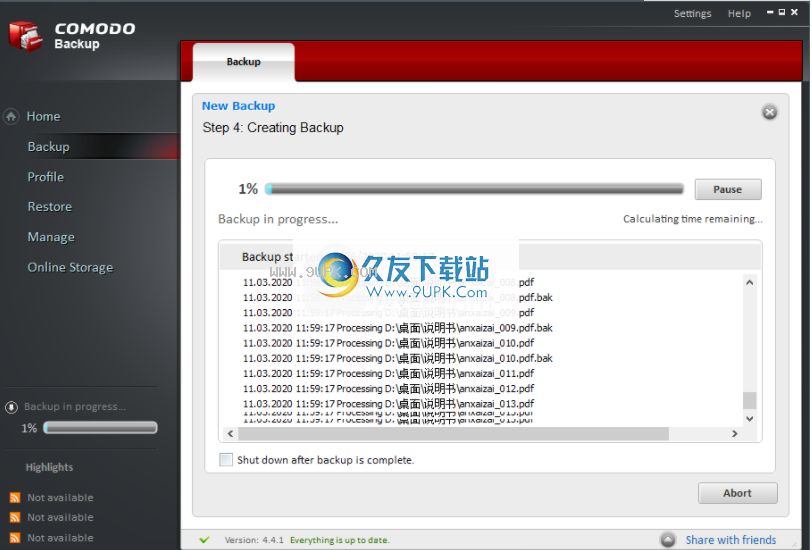Select the anxaizai_010.pdf log entry
812x550 pixels.
pyautogui.click(x=388, y=343)
